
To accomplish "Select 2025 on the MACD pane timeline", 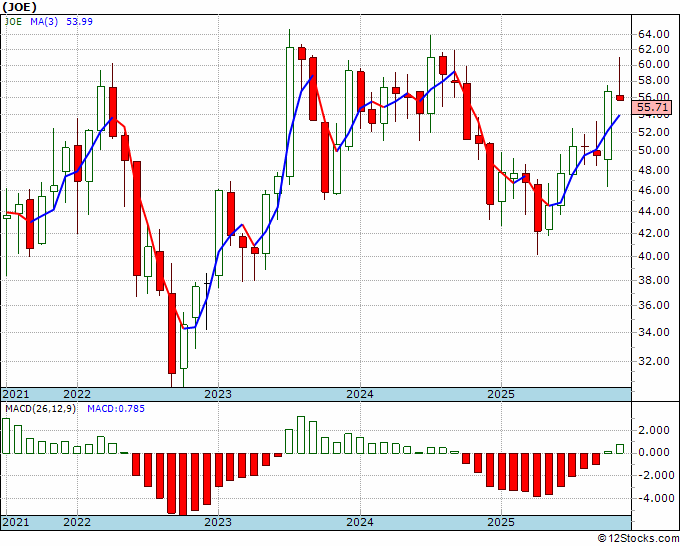I will click(x=501, y=522).
